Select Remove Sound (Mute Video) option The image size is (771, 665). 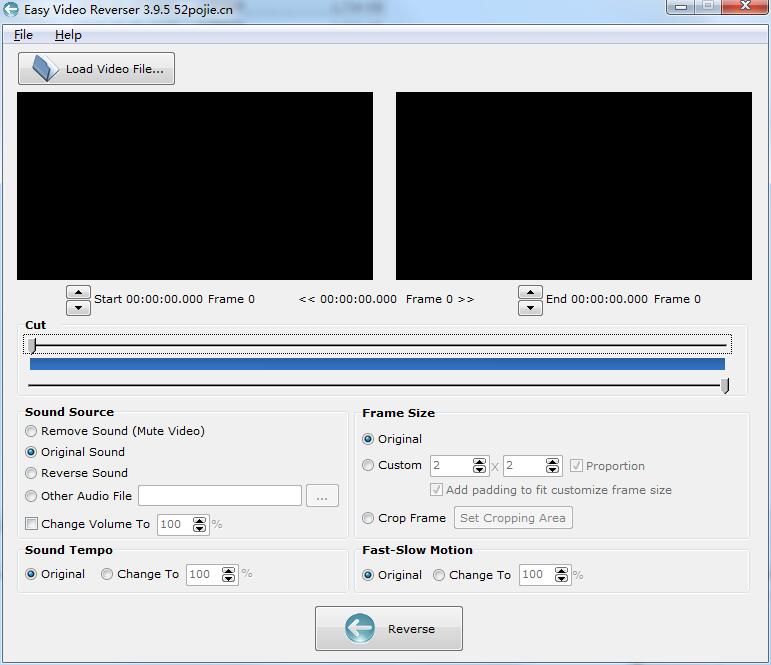pos(32,431)
